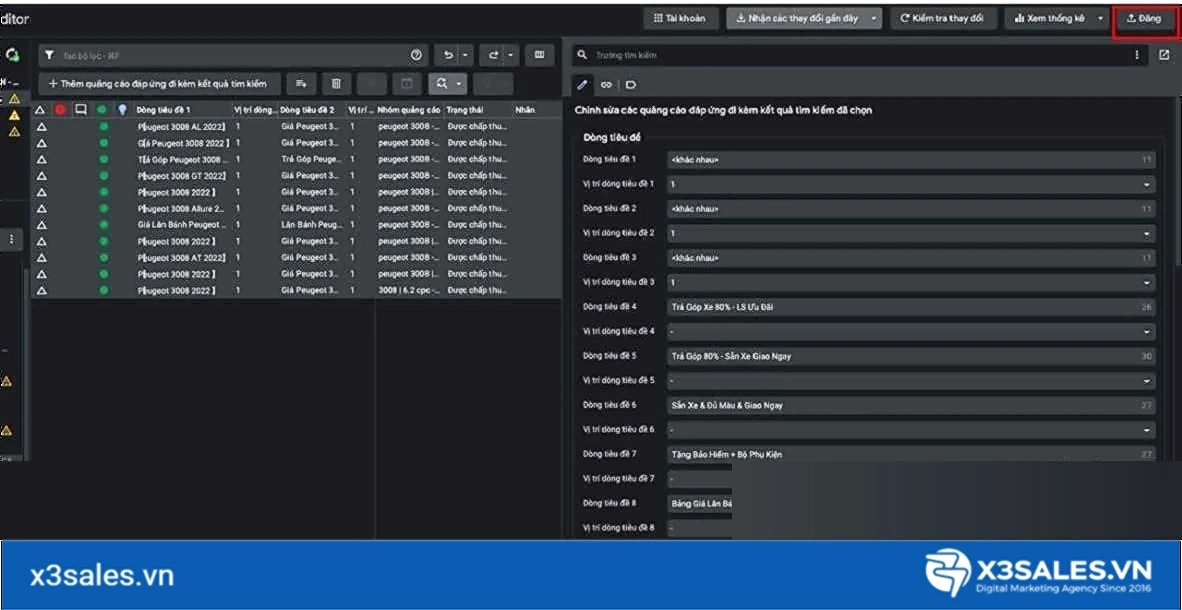Click the green sync icon in sidebar

click(13, 55)
